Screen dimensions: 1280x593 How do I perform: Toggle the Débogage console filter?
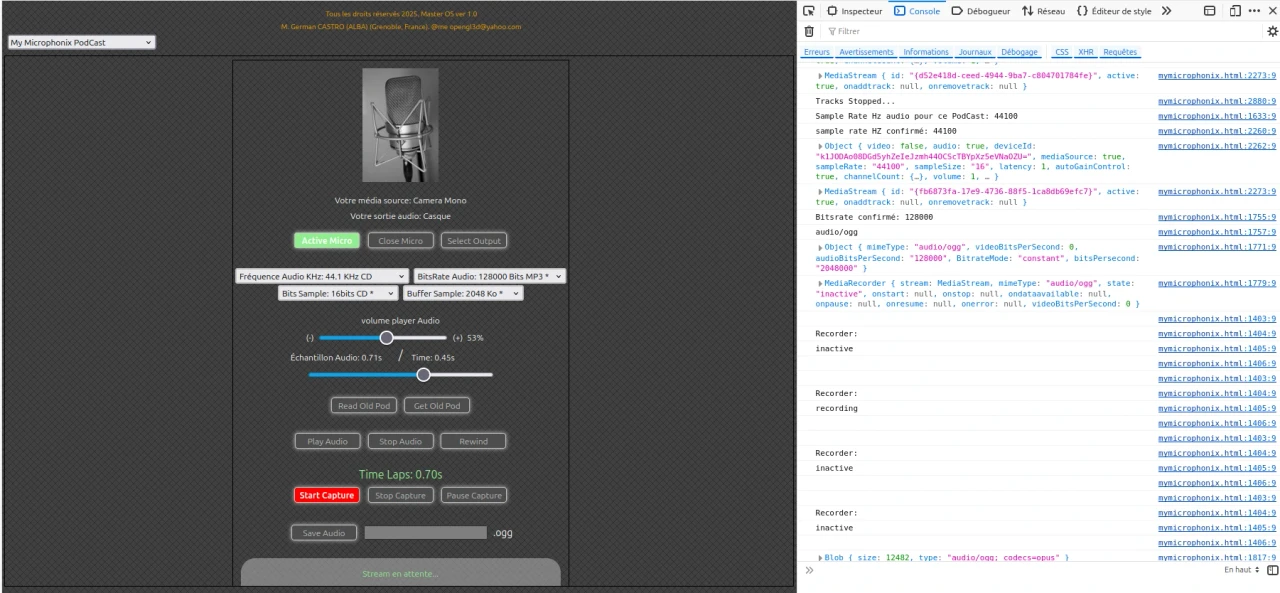click(1020, 52)
